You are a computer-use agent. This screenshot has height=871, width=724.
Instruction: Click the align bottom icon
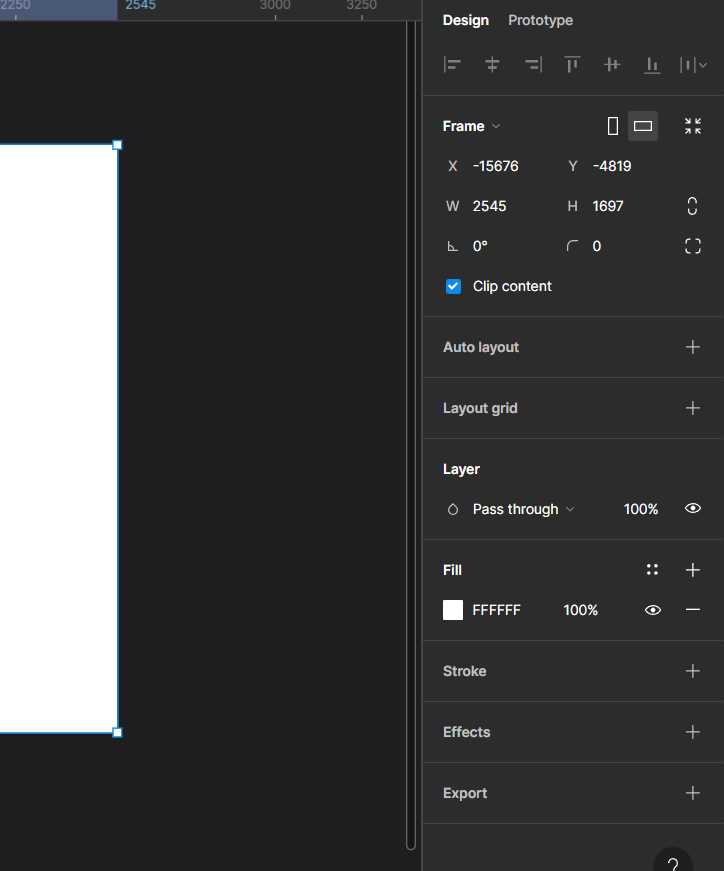(652, 65)
